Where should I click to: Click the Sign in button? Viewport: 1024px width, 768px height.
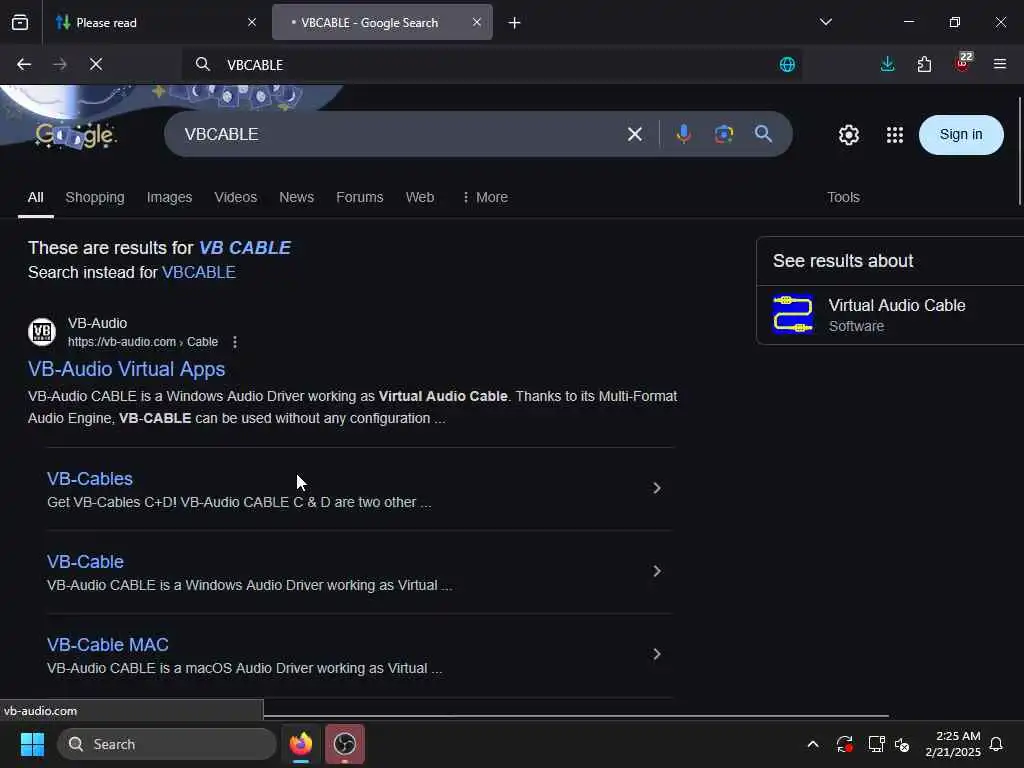(x=961, y=135)
